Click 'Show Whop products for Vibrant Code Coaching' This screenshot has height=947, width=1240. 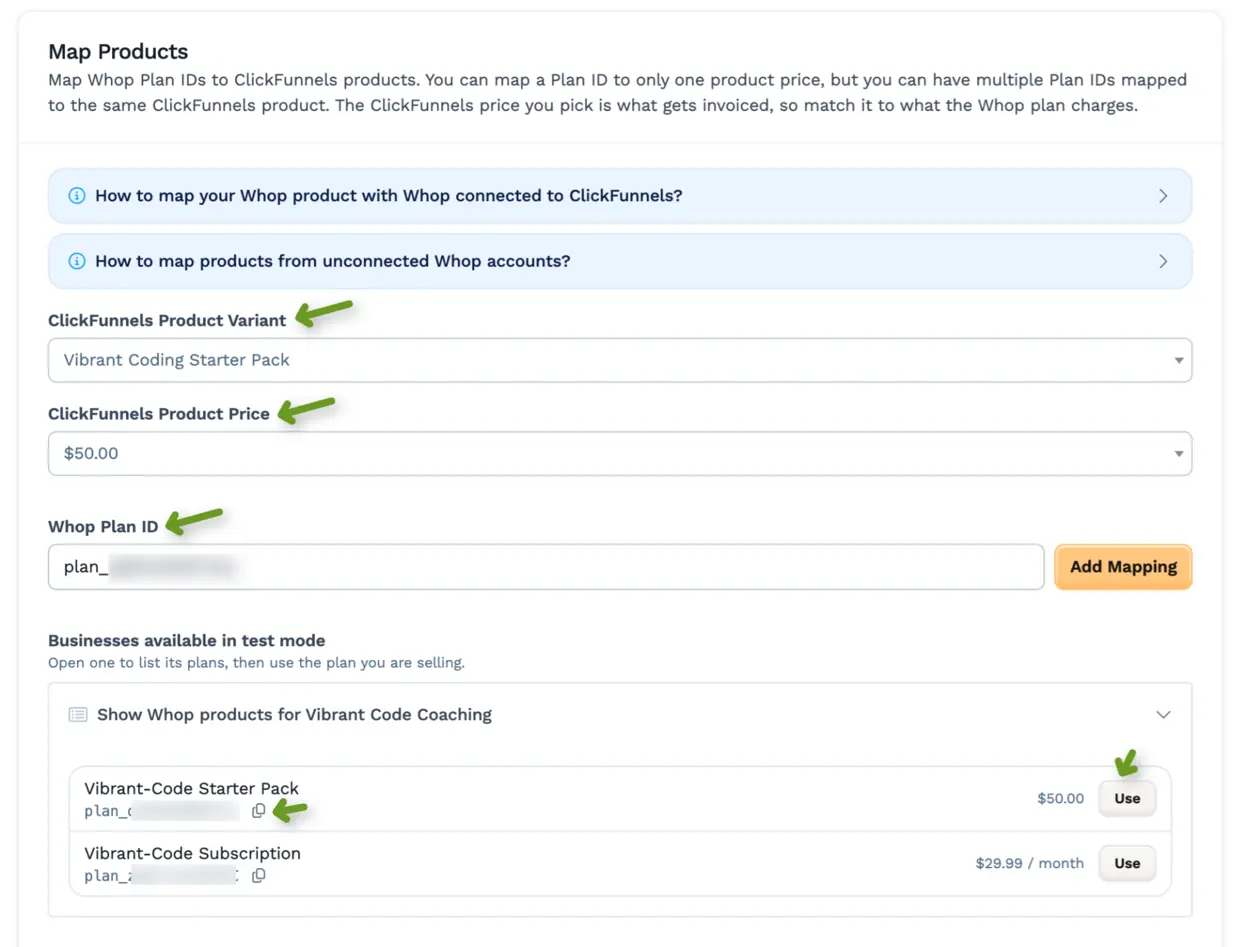coord(294,715)
